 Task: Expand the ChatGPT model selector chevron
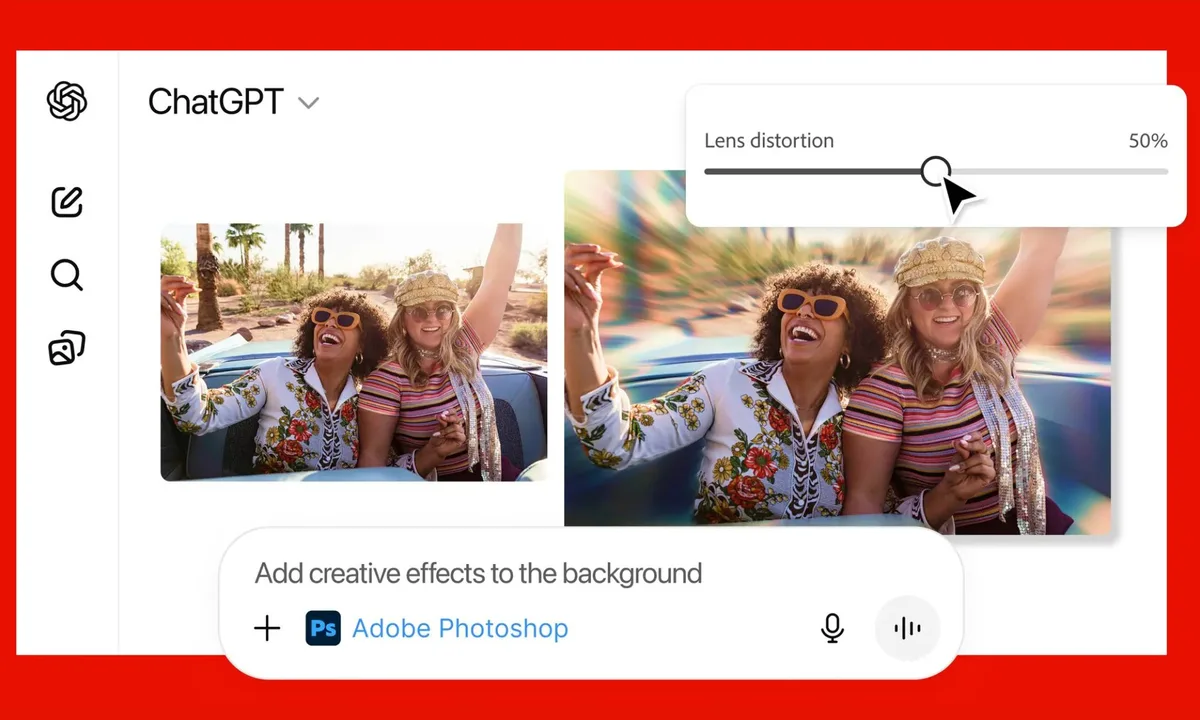[308, 103]
